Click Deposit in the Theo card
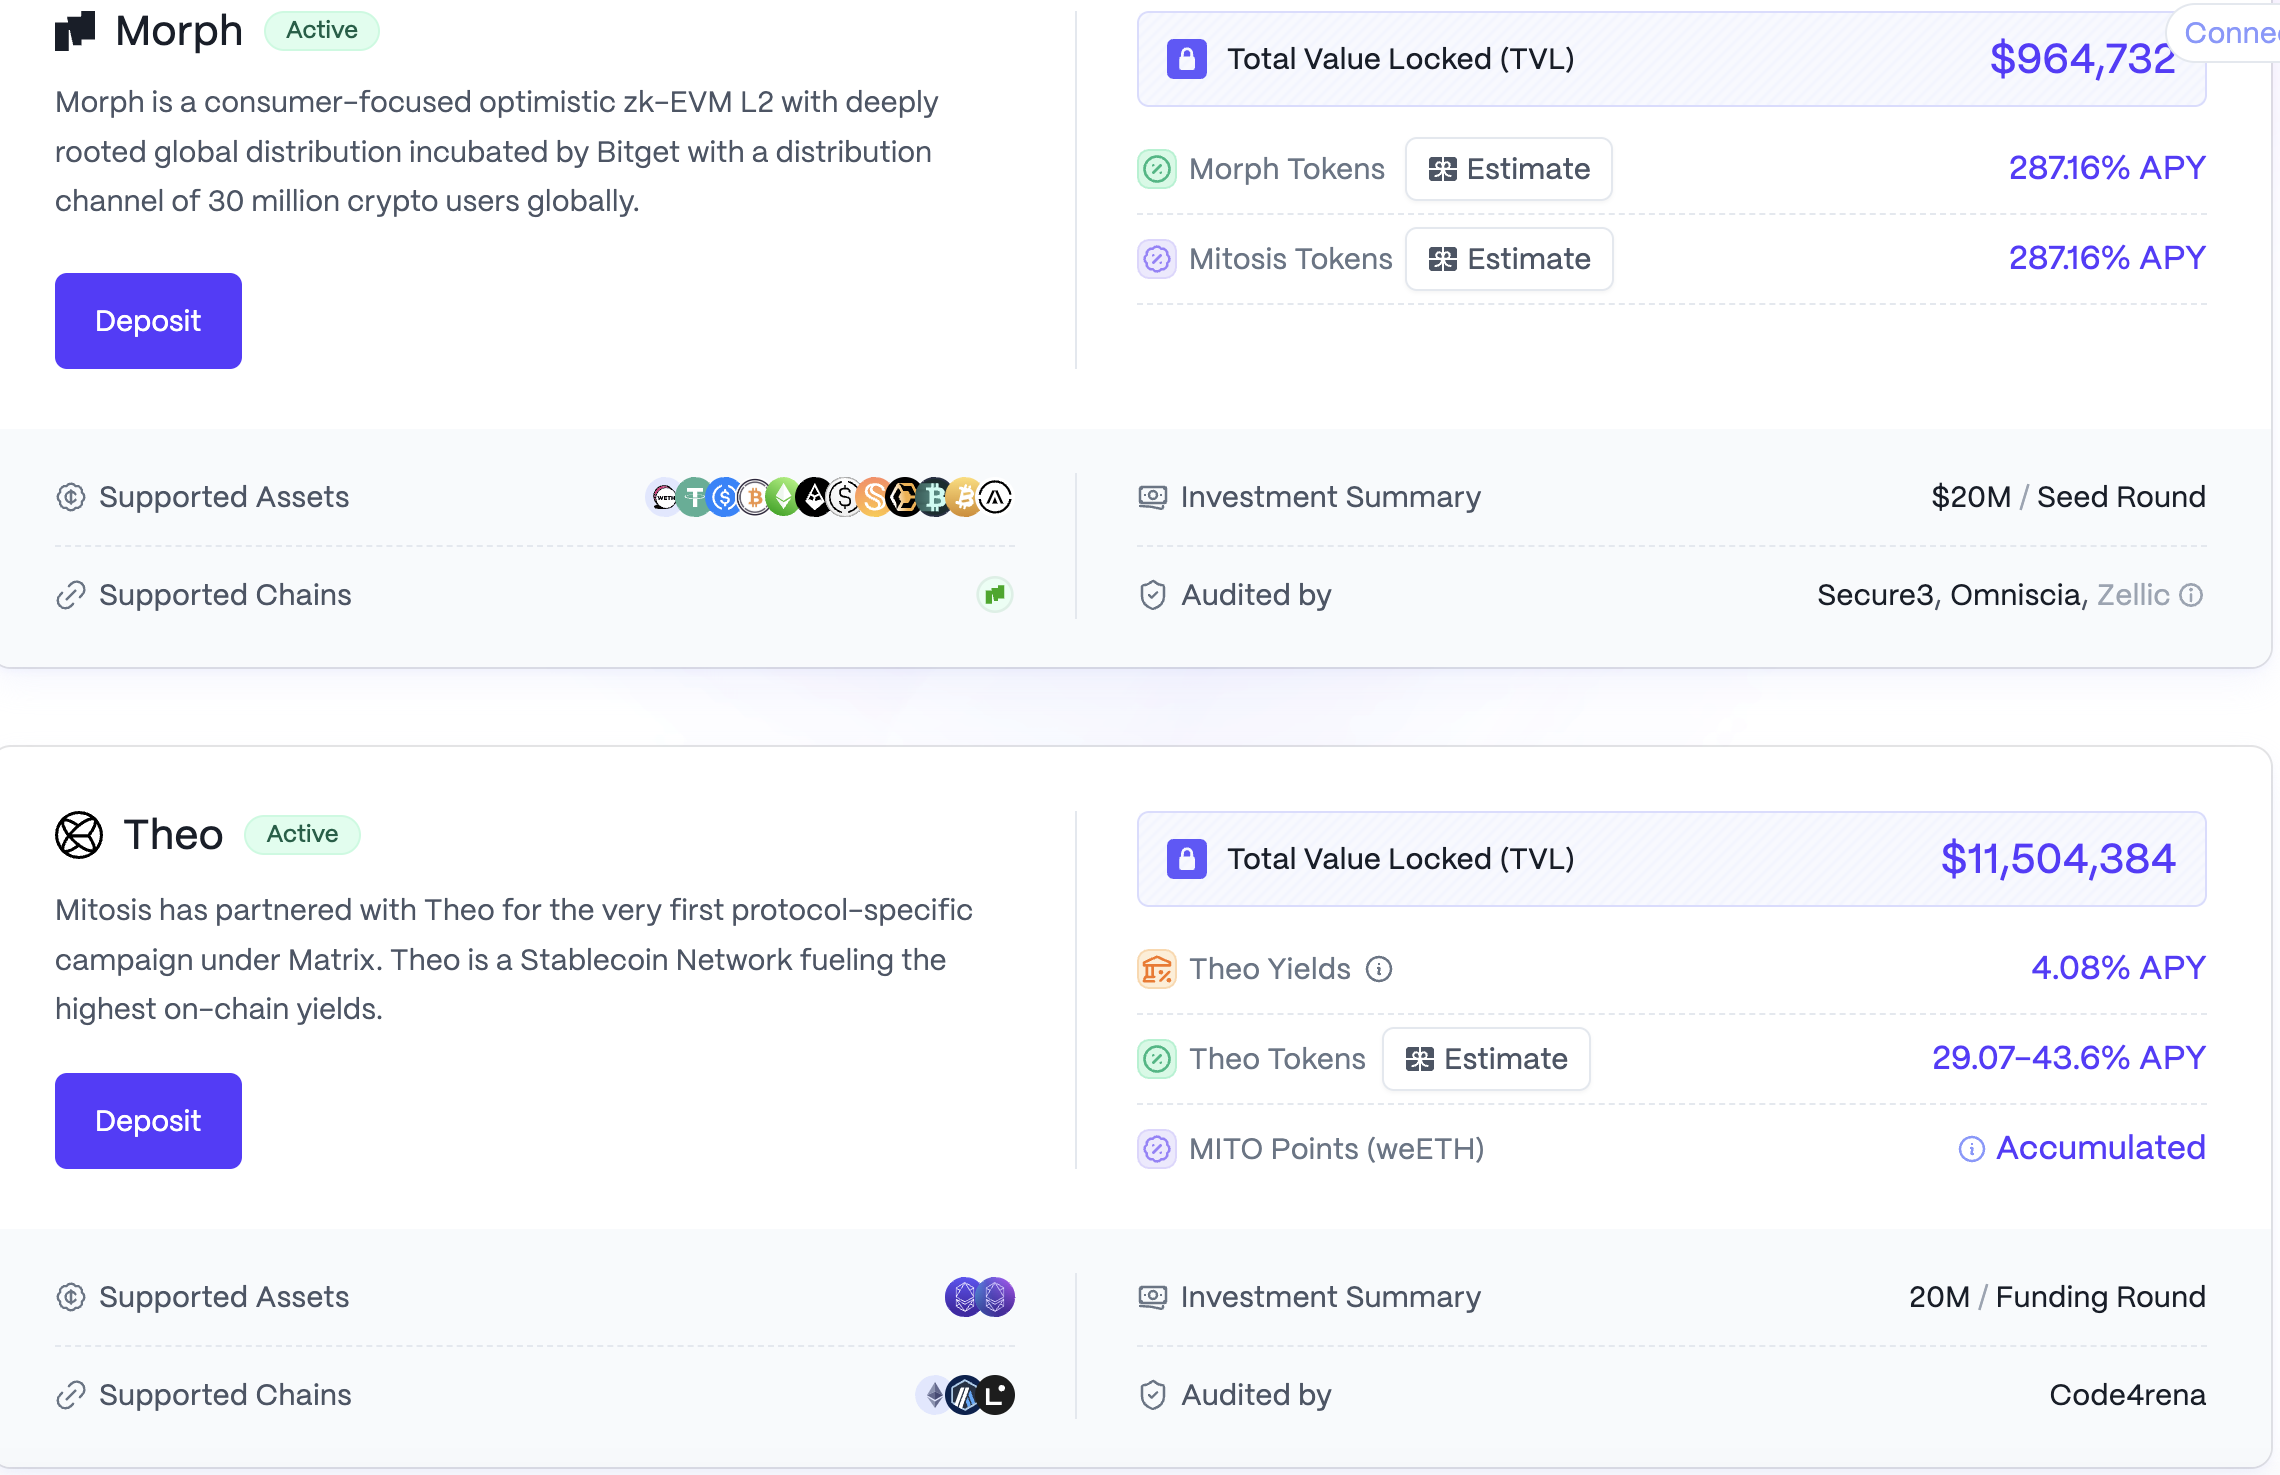 click(x=148, y=1121)
